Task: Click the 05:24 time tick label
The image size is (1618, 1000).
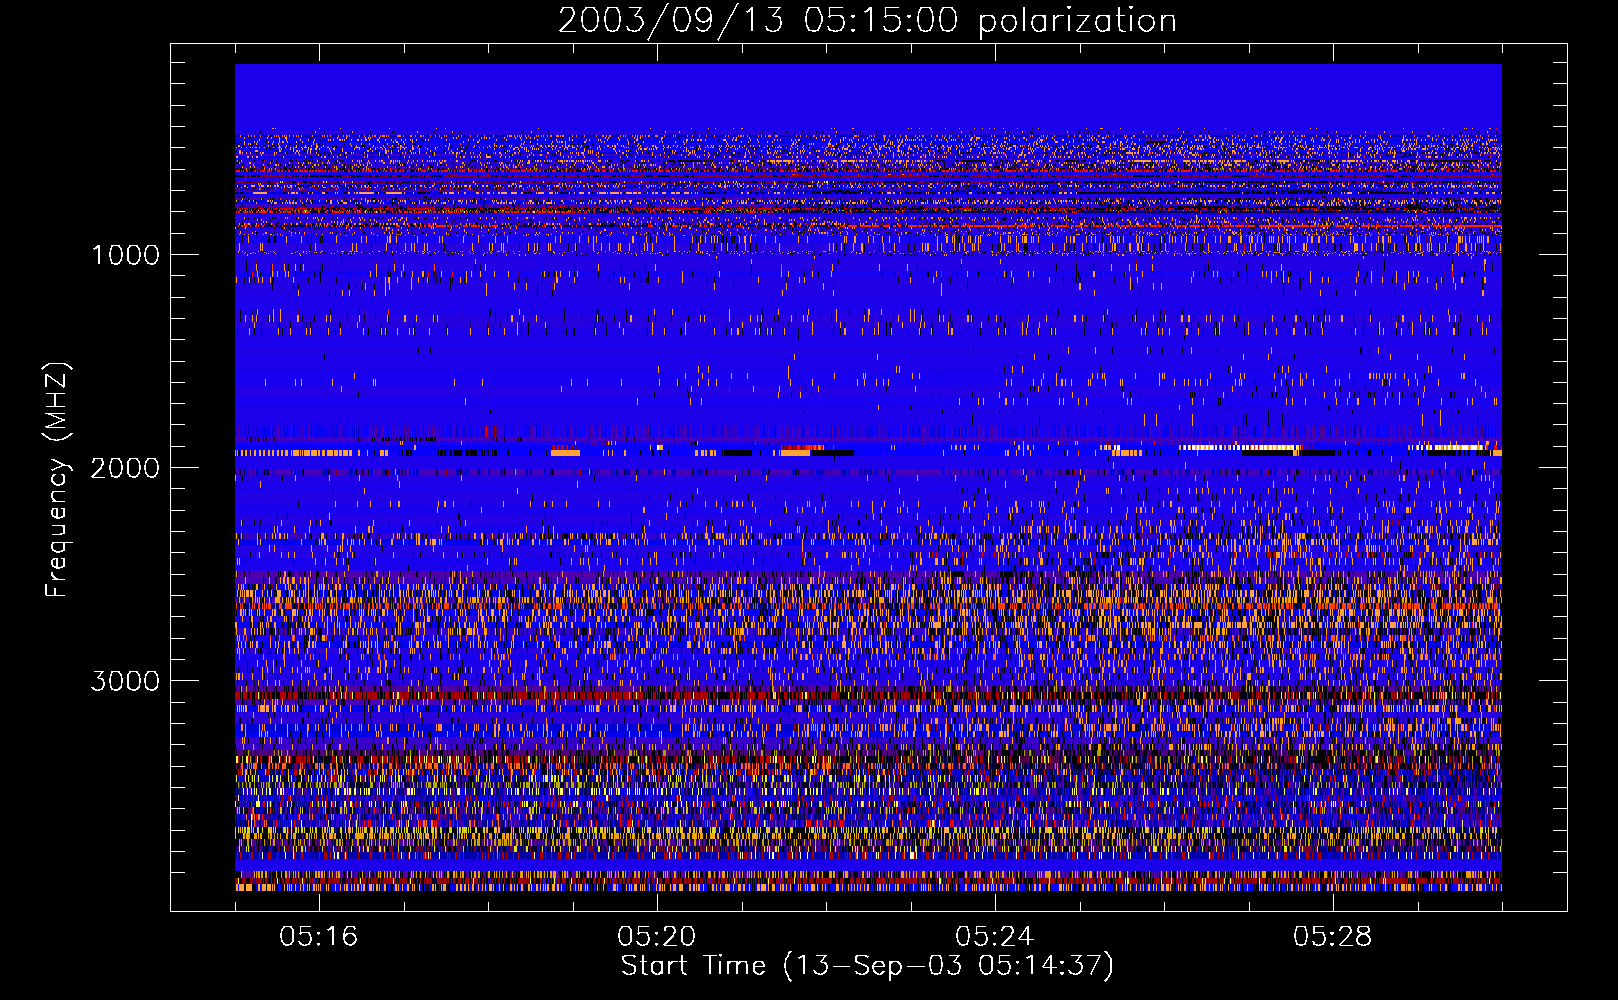Action: pyautogui.click(x=995, y=937)
